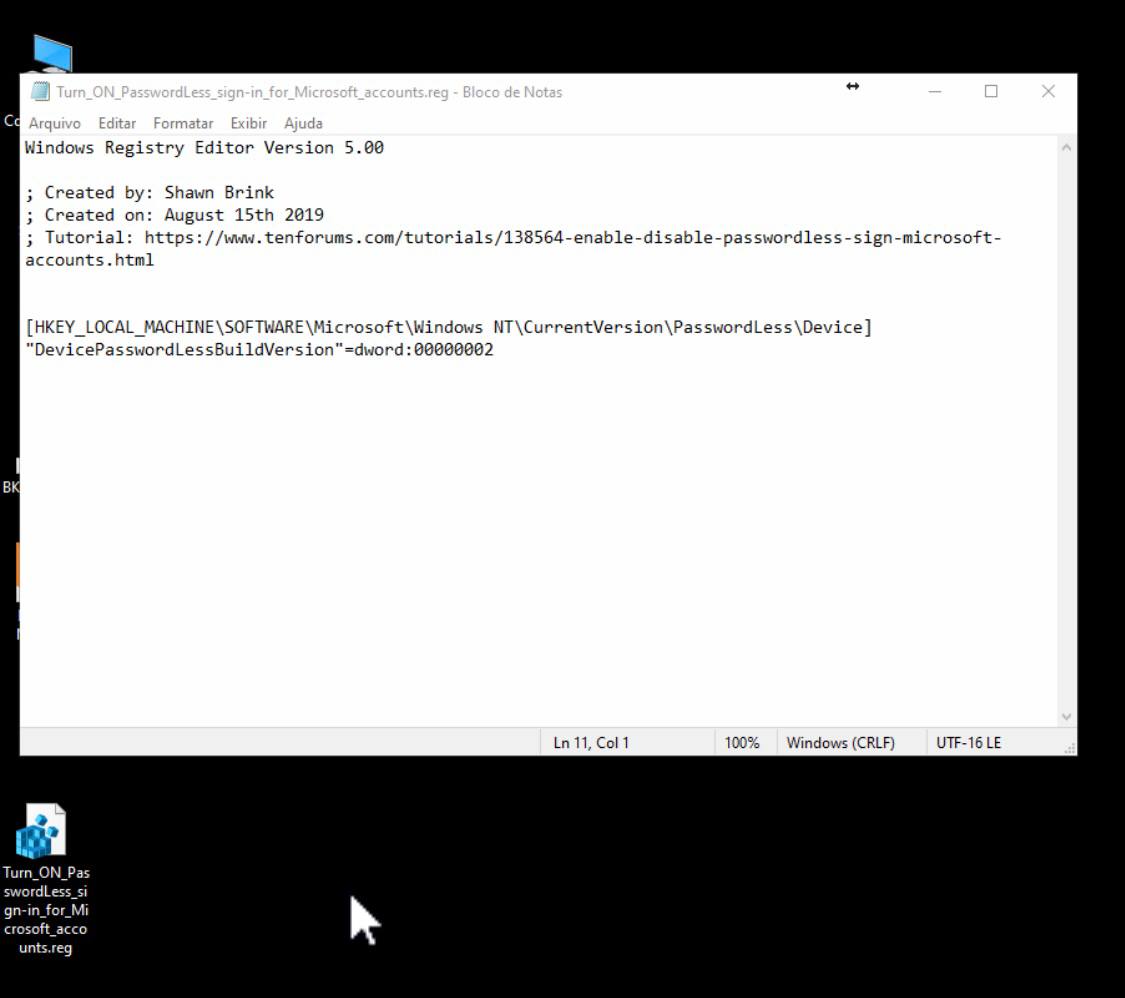Image resolution: width=1125 pixels, height=998 pixels.
Task: Click the scrollbar down arrow
Action: click(x=1066, y=717)
